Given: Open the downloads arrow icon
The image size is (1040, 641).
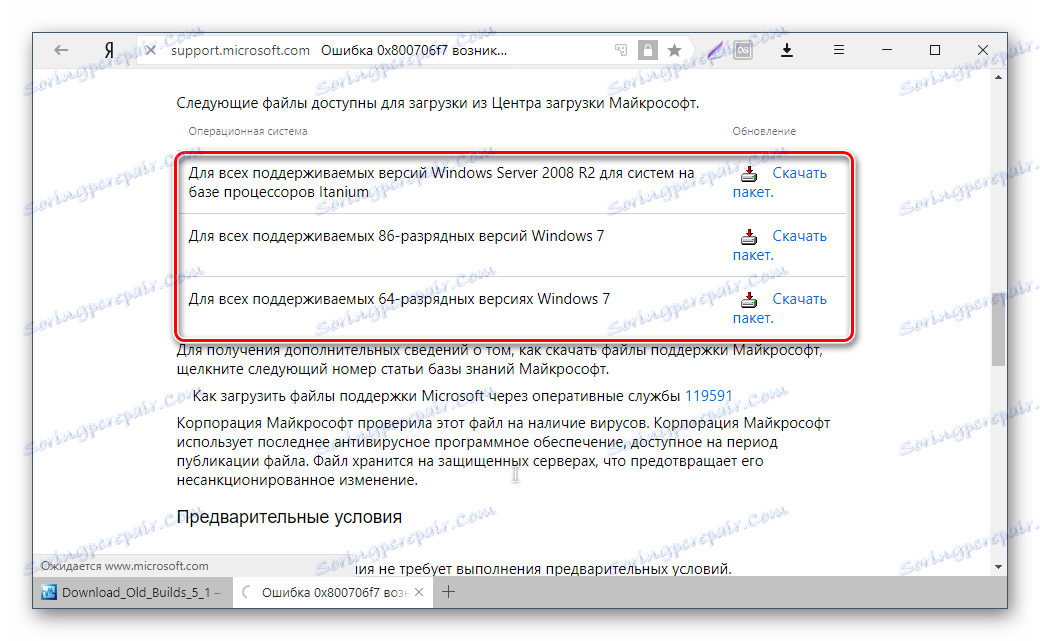Looking at the screenshot, I should click(787, 50).
